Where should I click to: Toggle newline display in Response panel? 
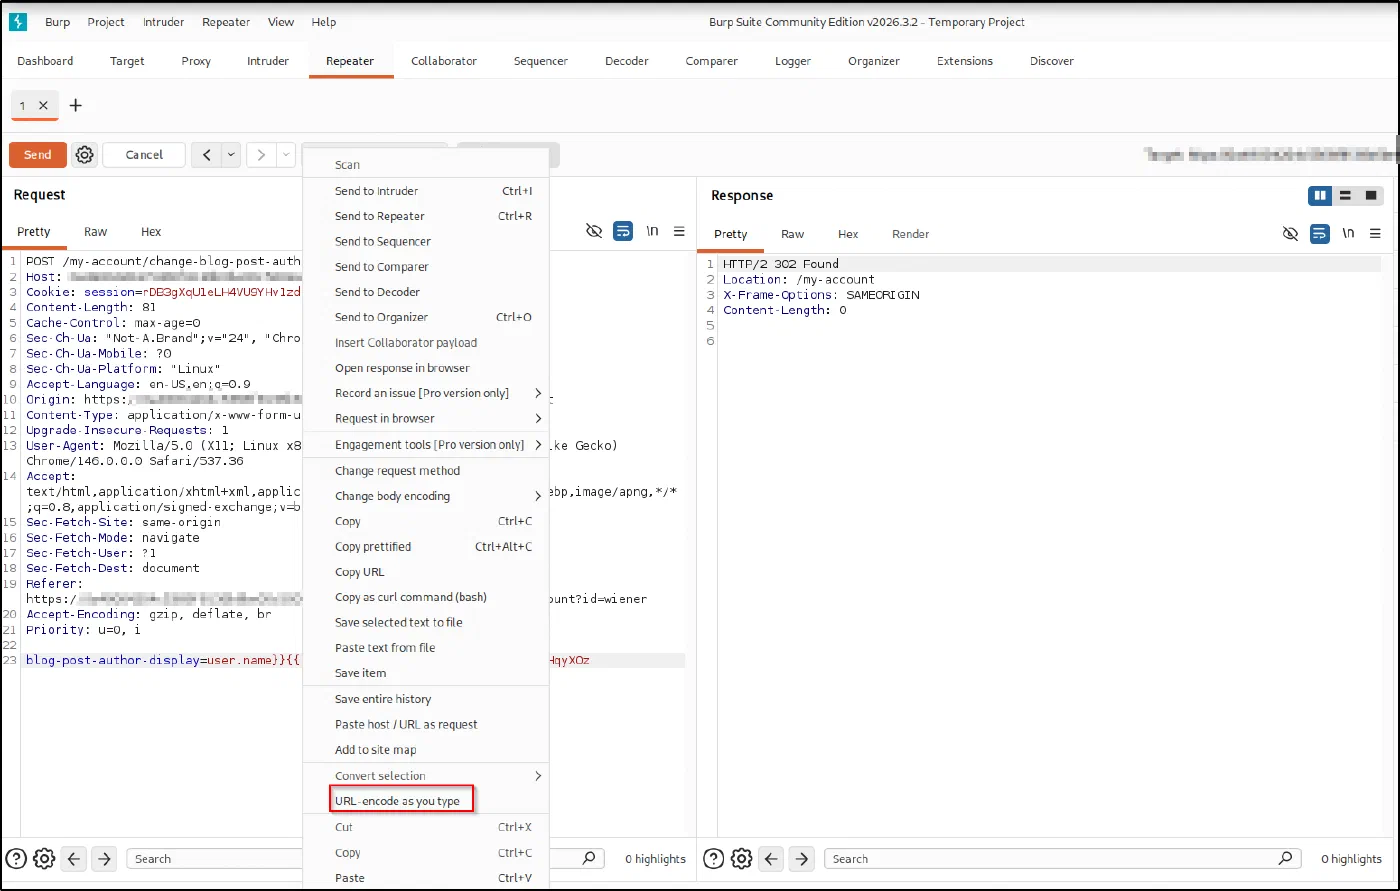pos(1348,234)
